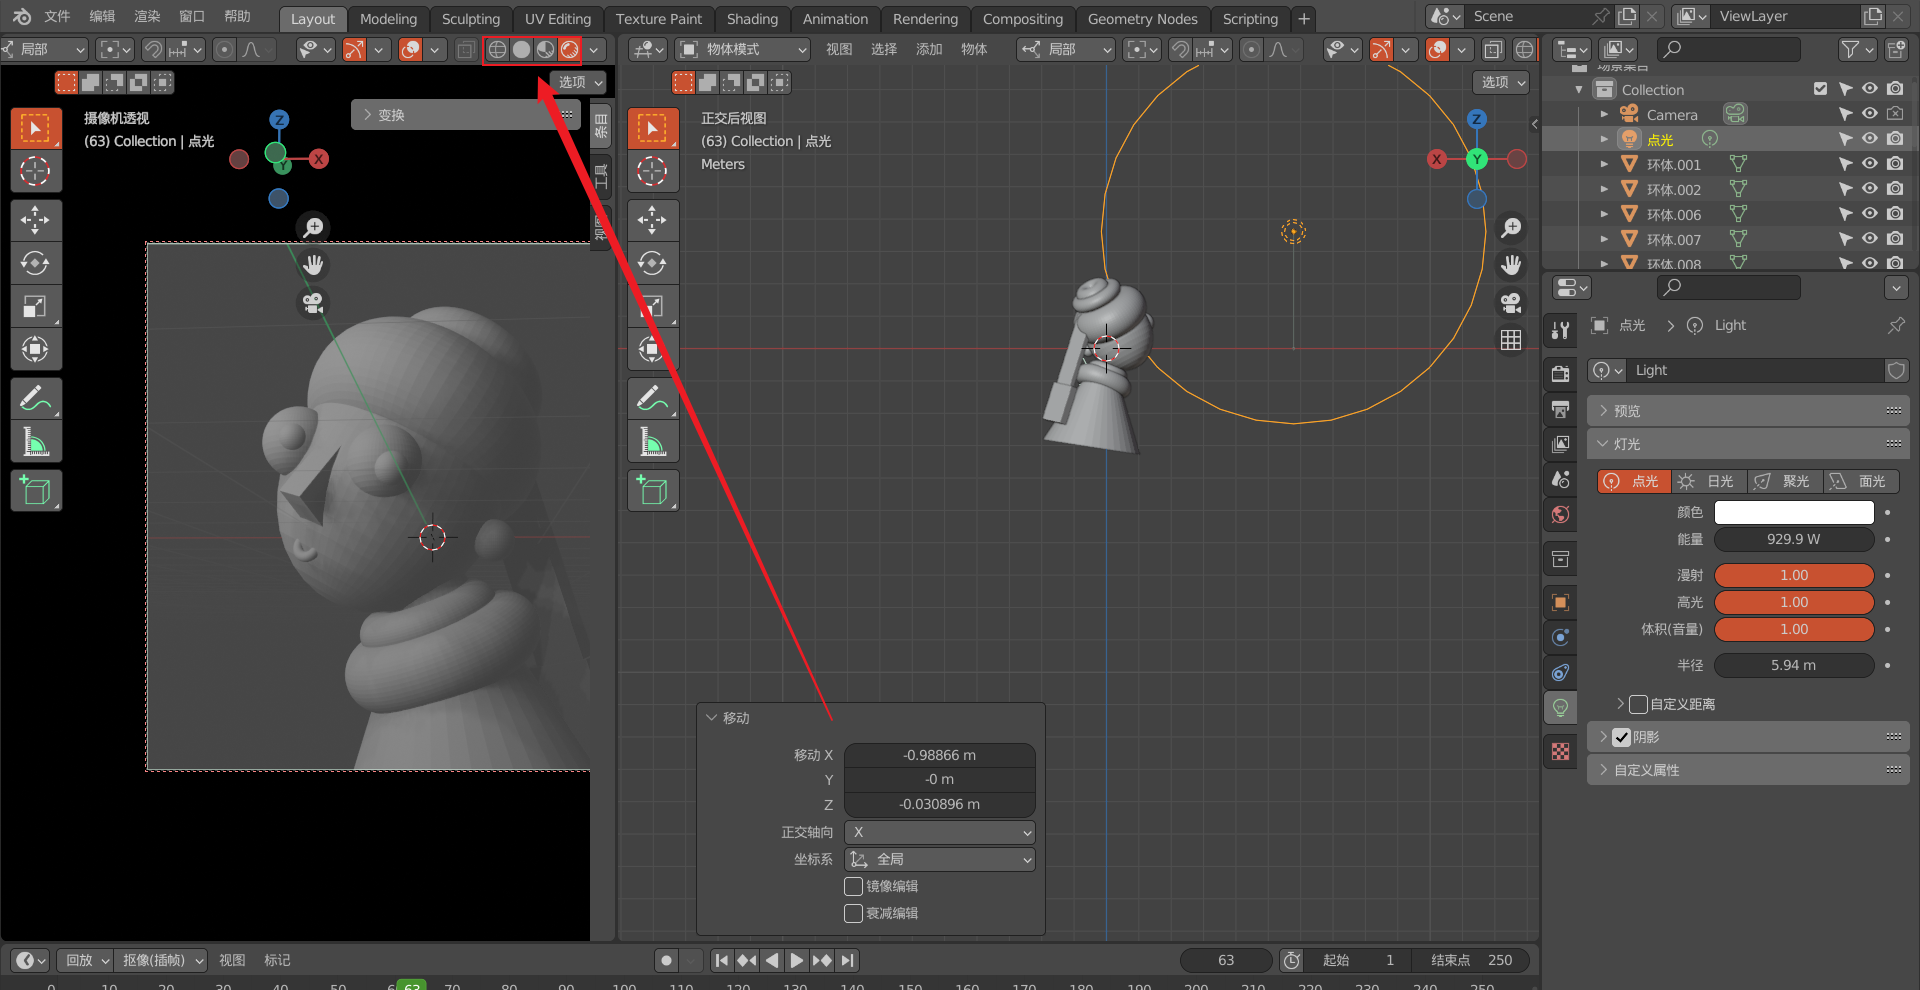Switch to the UV Editing workspace tab
Screen dimensions: 1920x990
(557, 19)
